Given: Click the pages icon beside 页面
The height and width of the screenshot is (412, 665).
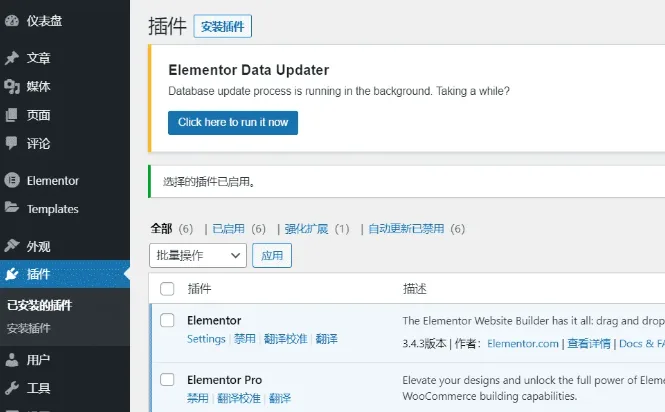Looking at the screenshot, I should click(x=12, y=115).
